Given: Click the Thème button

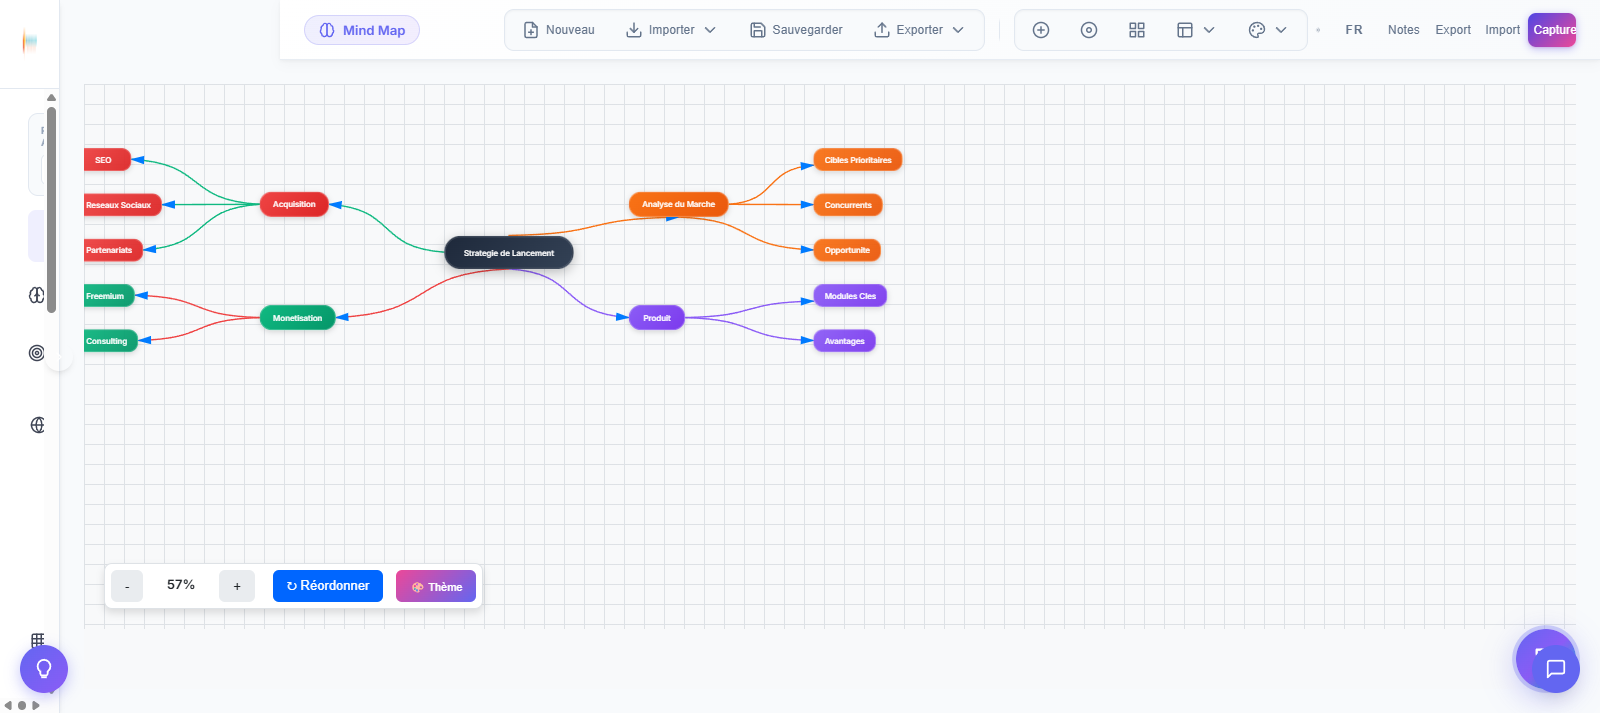Looking at the screenshot, I should click(x=436, y=586).
